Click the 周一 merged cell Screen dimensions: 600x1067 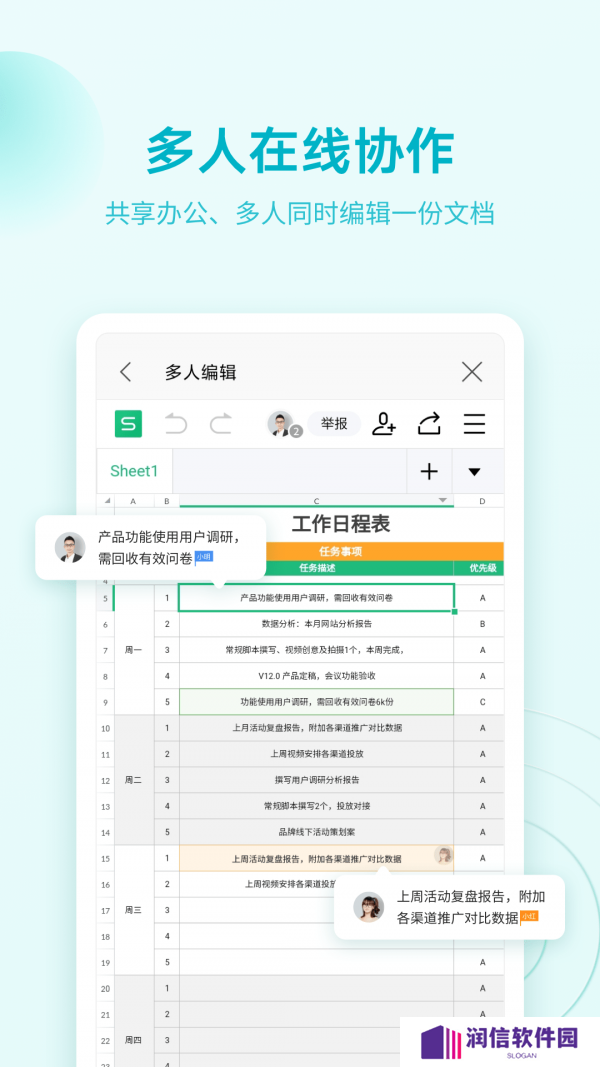point(134,650)
